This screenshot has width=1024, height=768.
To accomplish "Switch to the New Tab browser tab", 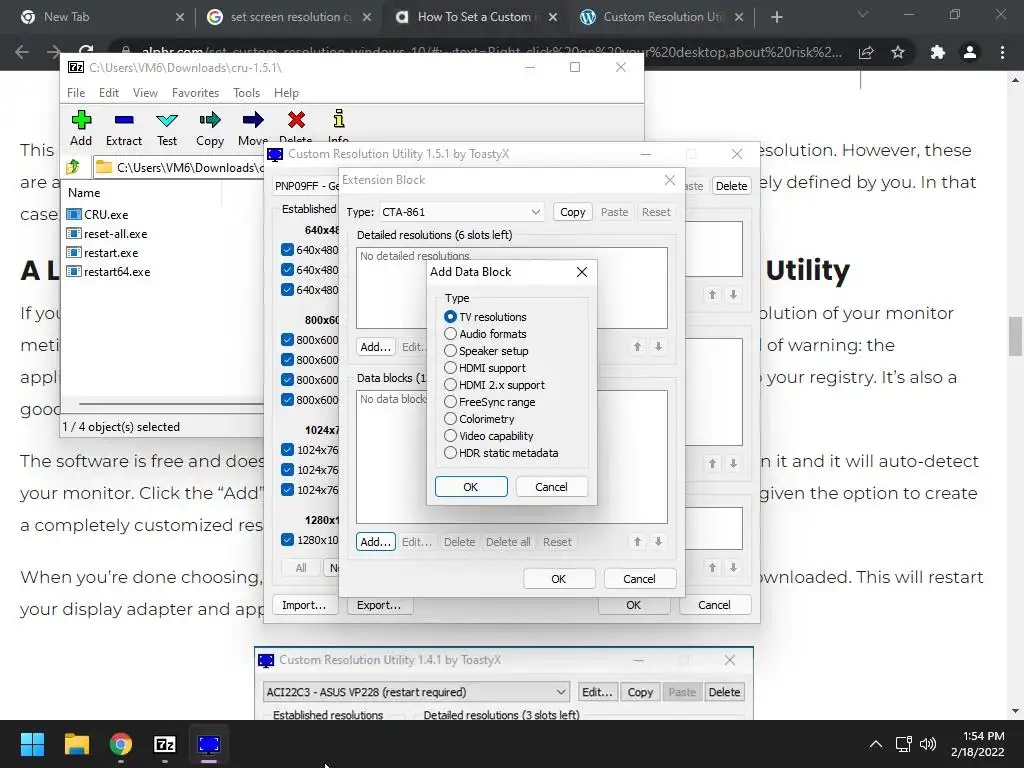I will (103, 17).
